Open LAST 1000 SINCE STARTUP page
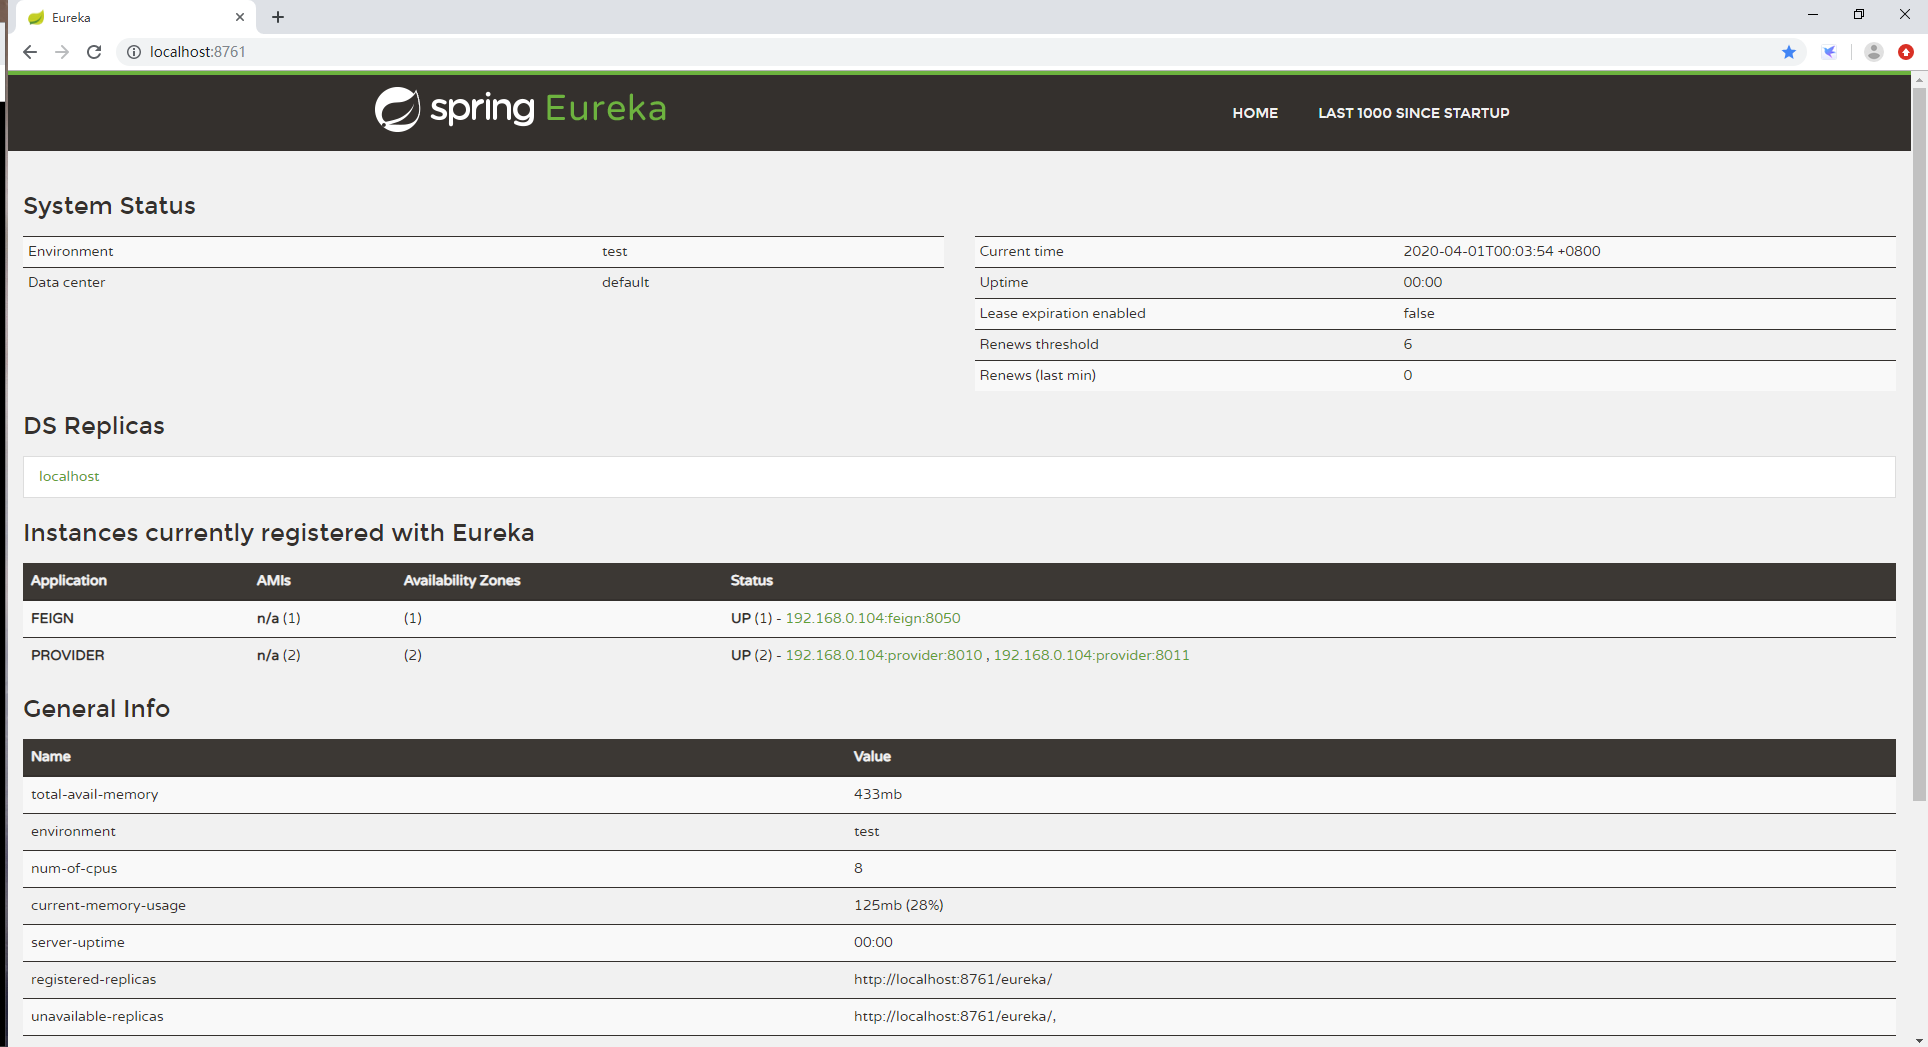 click(1414, 113)
